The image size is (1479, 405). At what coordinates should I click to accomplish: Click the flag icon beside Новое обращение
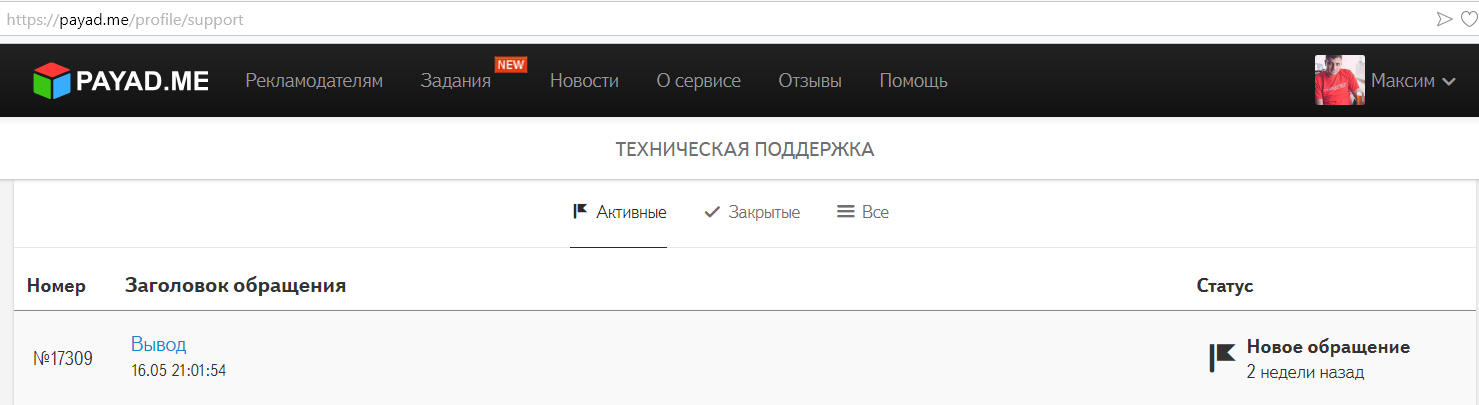pos(1222,358)
